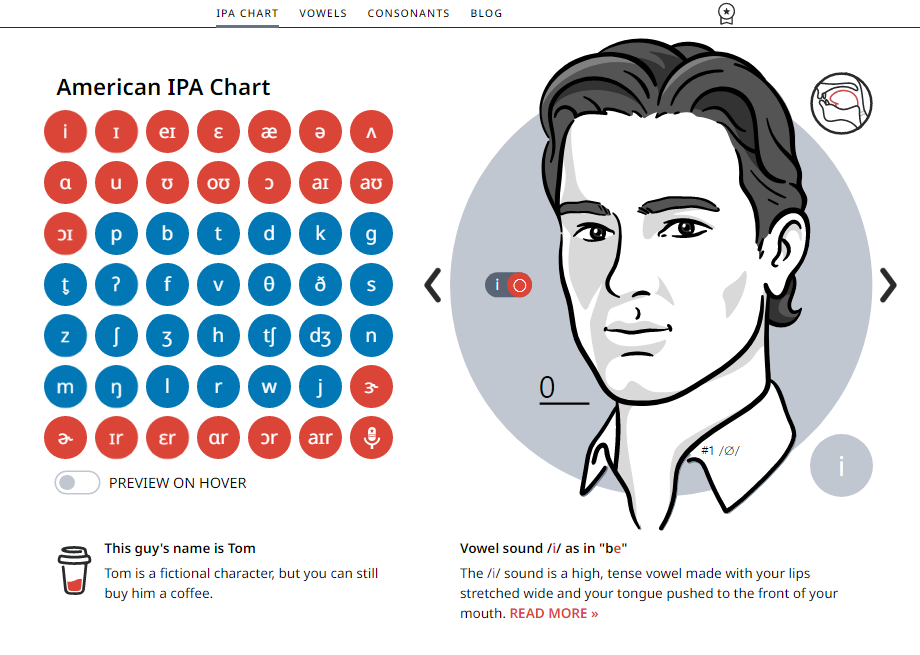Choose the /ʊ/ vowel circle
920x655 pixels.
click(167, 183)
